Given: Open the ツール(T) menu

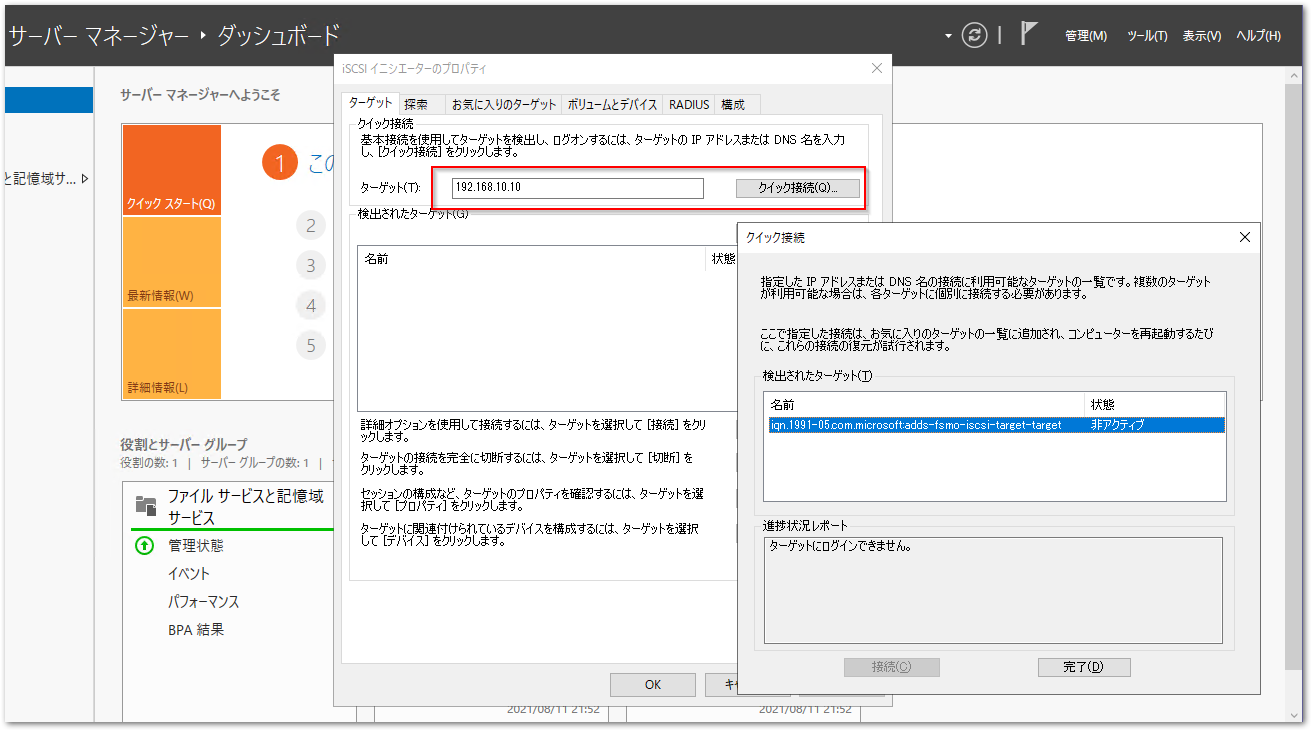Looking at the screenshot, I should click(x=1147, y=35).
